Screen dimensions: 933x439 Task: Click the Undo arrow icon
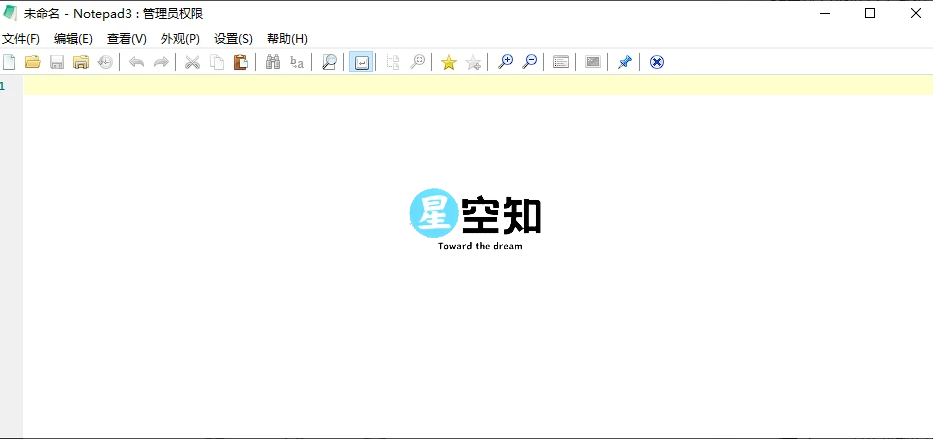[x=137, y=62]
